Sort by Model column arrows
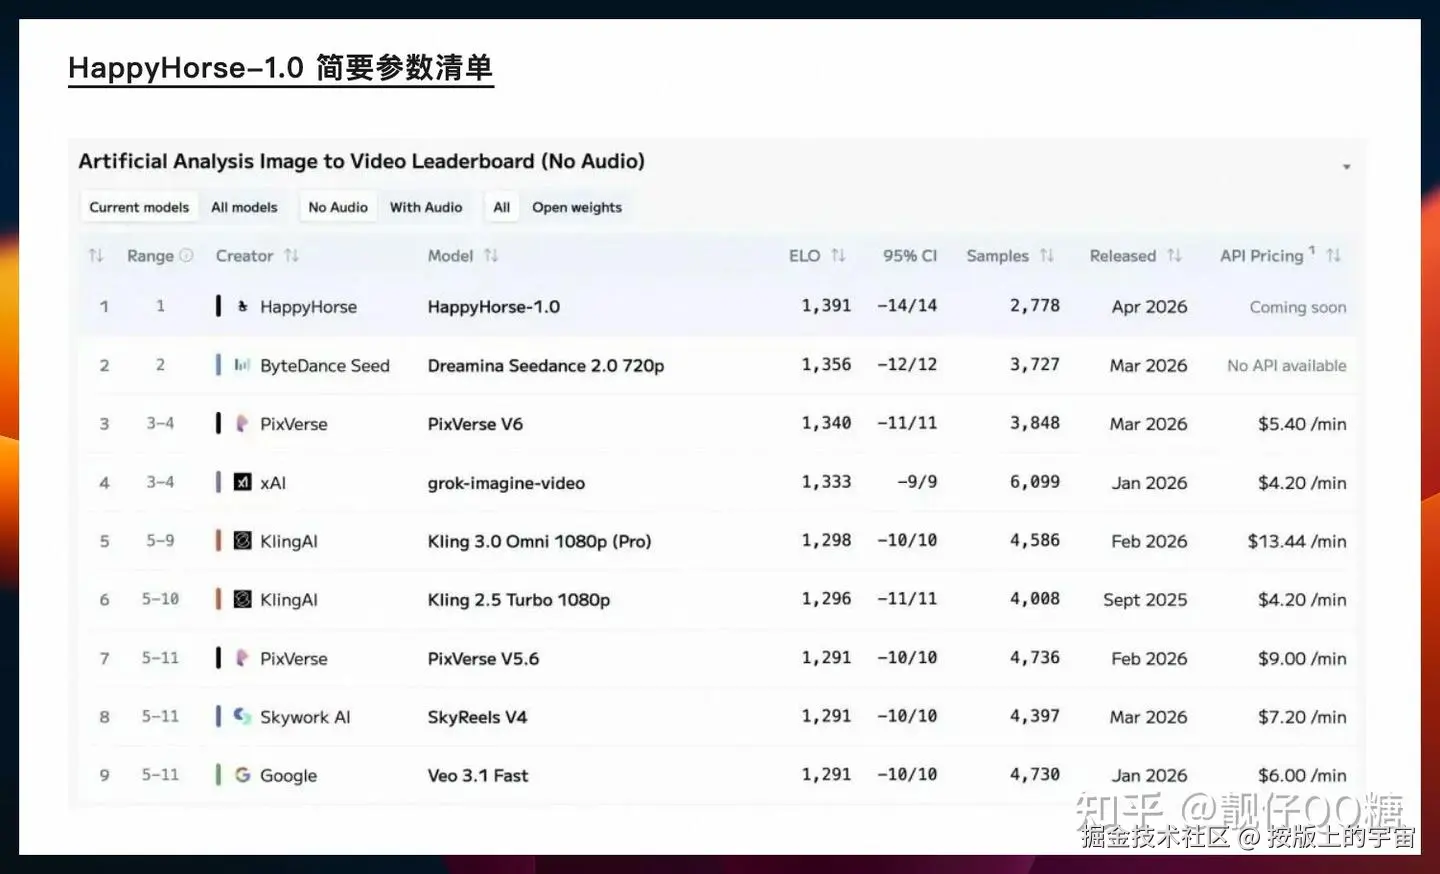The width and height of the screenshot is (1440, 874). pyautogui.click(x=491, y=256)
